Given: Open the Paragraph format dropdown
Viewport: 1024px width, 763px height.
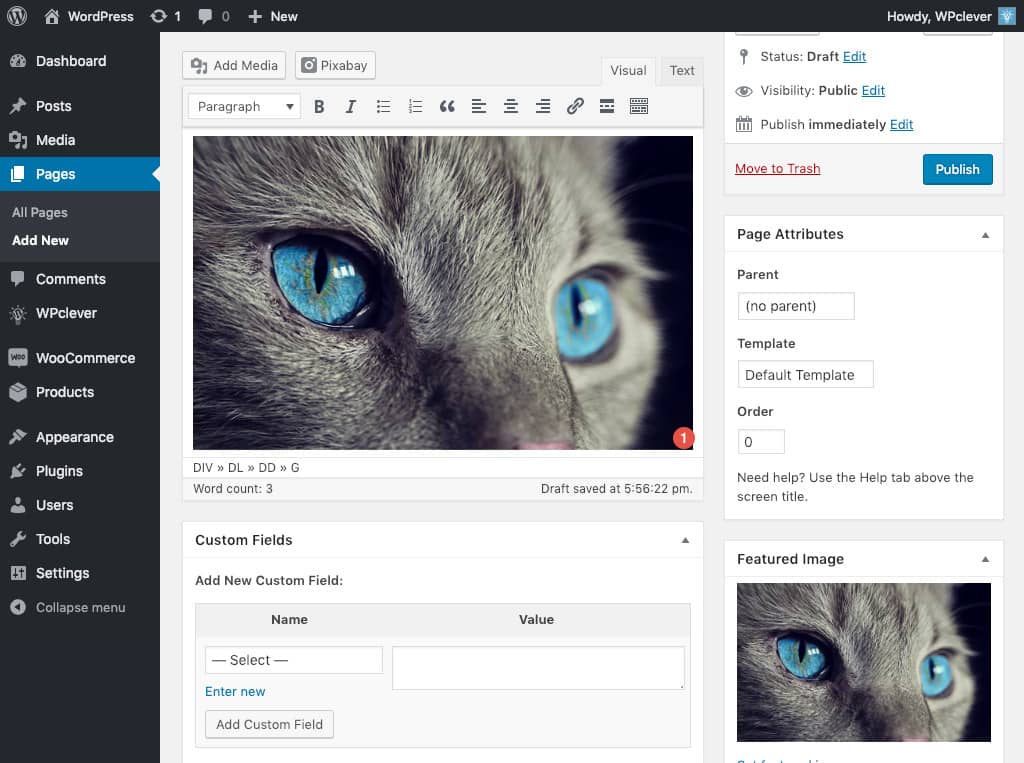Looking at the screenshot, I should tap(245, 106).
